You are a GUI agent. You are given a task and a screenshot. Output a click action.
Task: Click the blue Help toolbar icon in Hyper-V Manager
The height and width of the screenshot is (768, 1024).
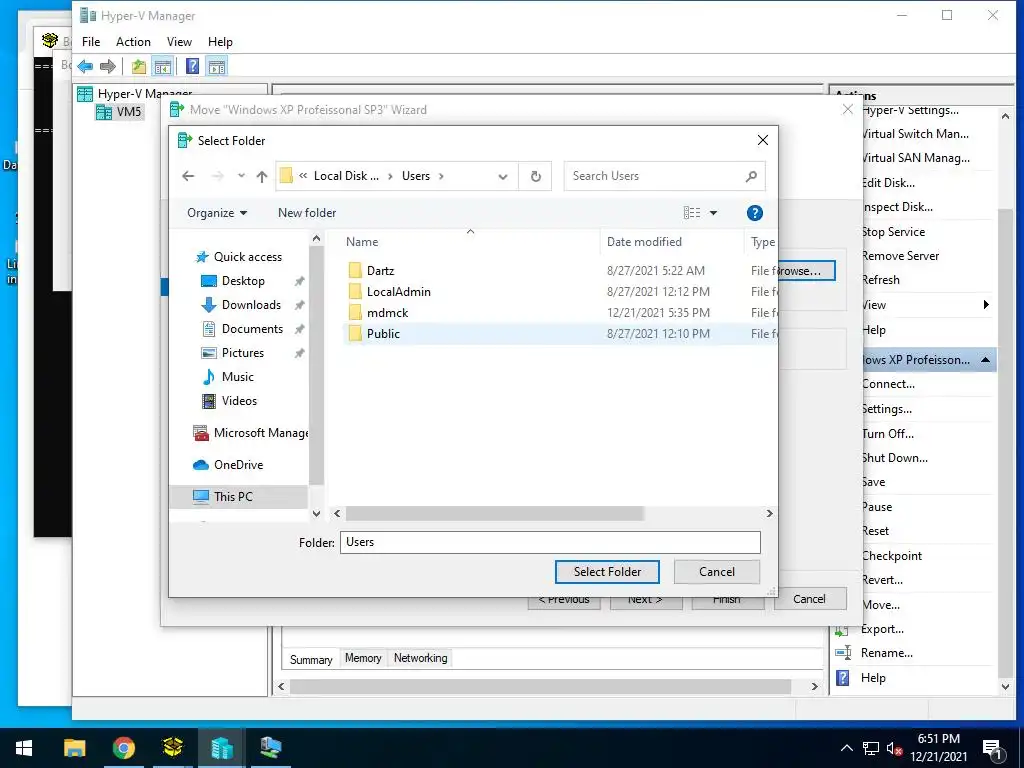point(193,66)
